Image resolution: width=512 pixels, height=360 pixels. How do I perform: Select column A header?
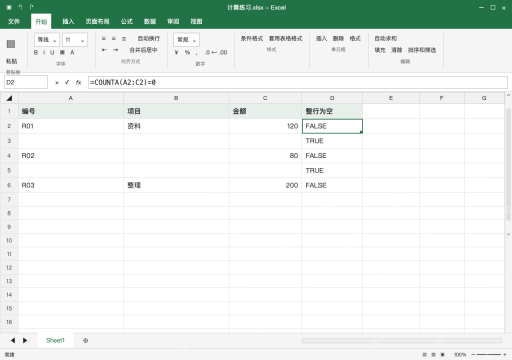71,98
